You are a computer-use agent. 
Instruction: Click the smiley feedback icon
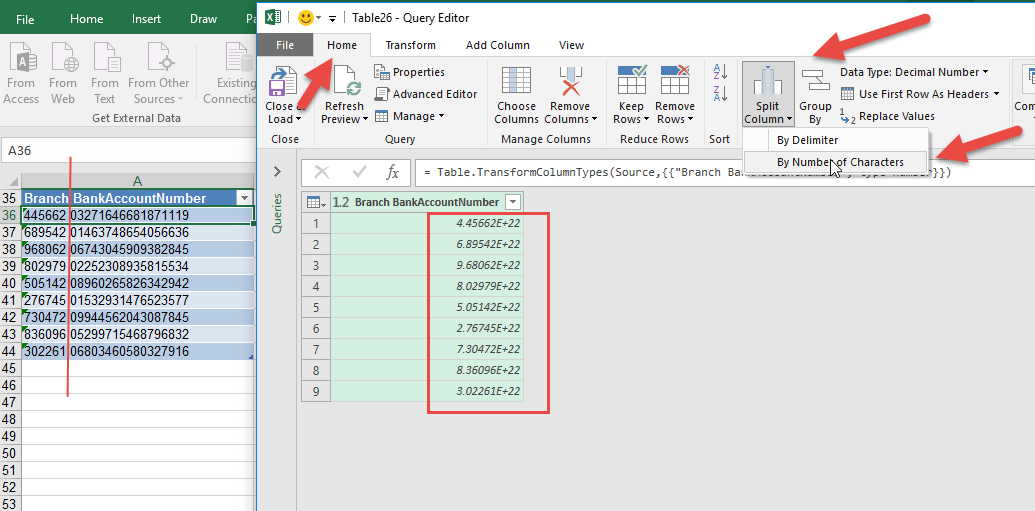tap(306, 18)
